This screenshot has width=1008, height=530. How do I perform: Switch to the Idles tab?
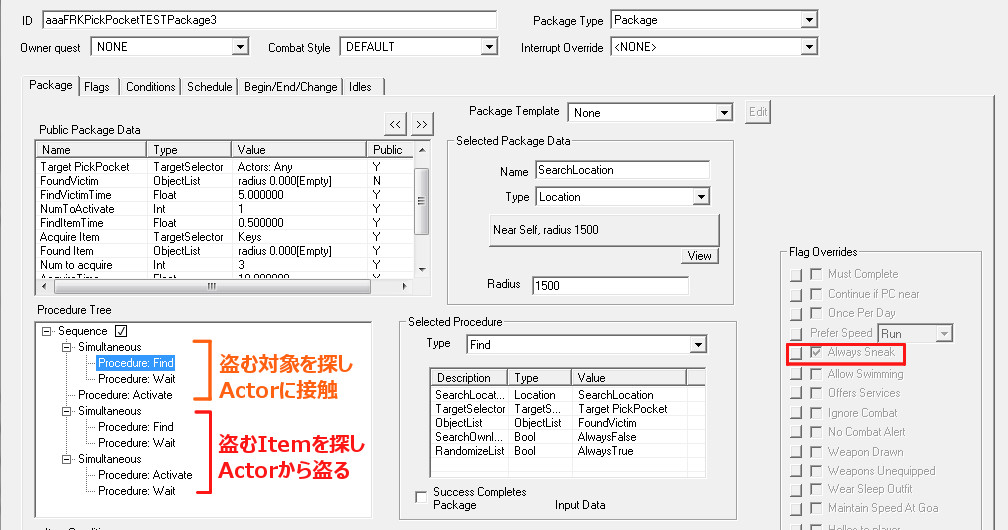361,87
